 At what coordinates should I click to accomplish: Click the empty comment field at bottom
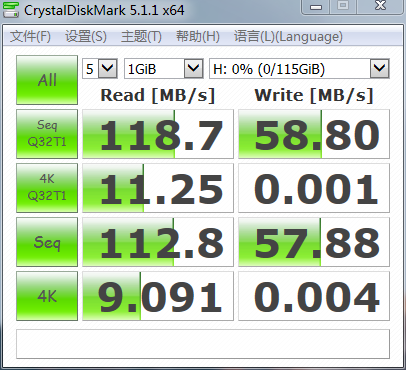pyautogui.click(x=203, y=344)
